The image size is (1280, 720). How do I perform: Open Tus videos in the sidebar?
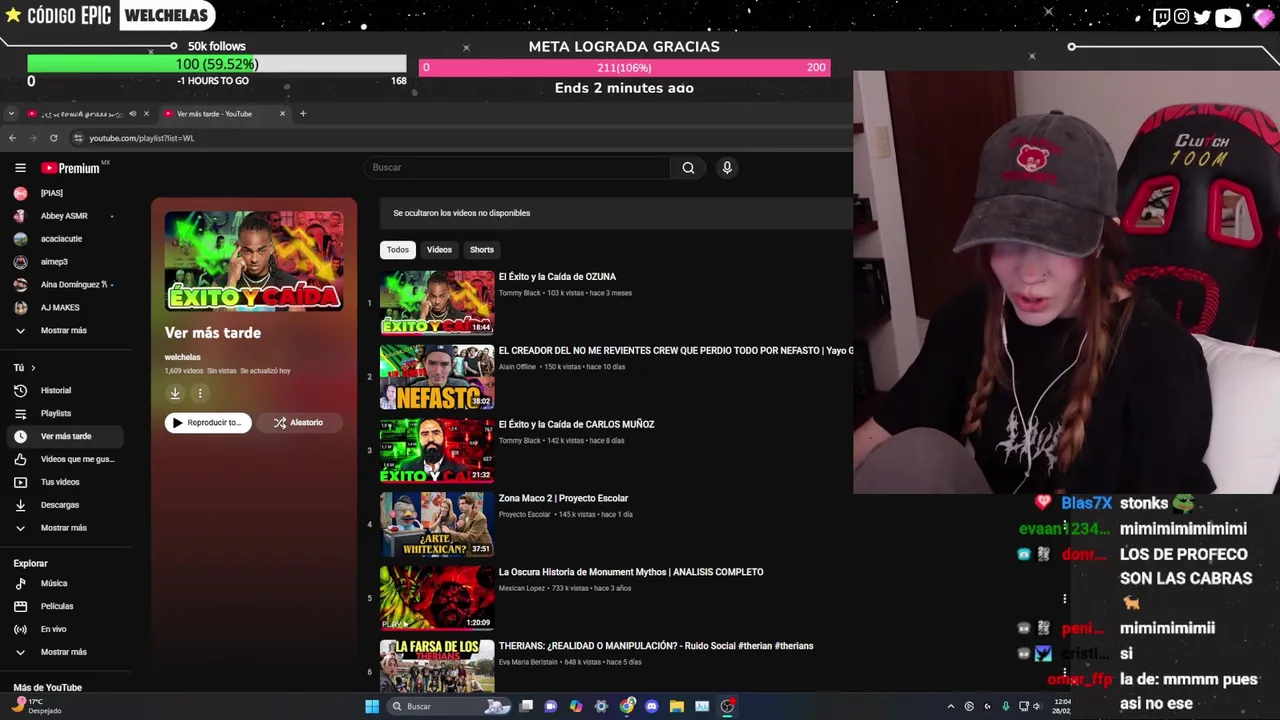[x=61, y=482]
